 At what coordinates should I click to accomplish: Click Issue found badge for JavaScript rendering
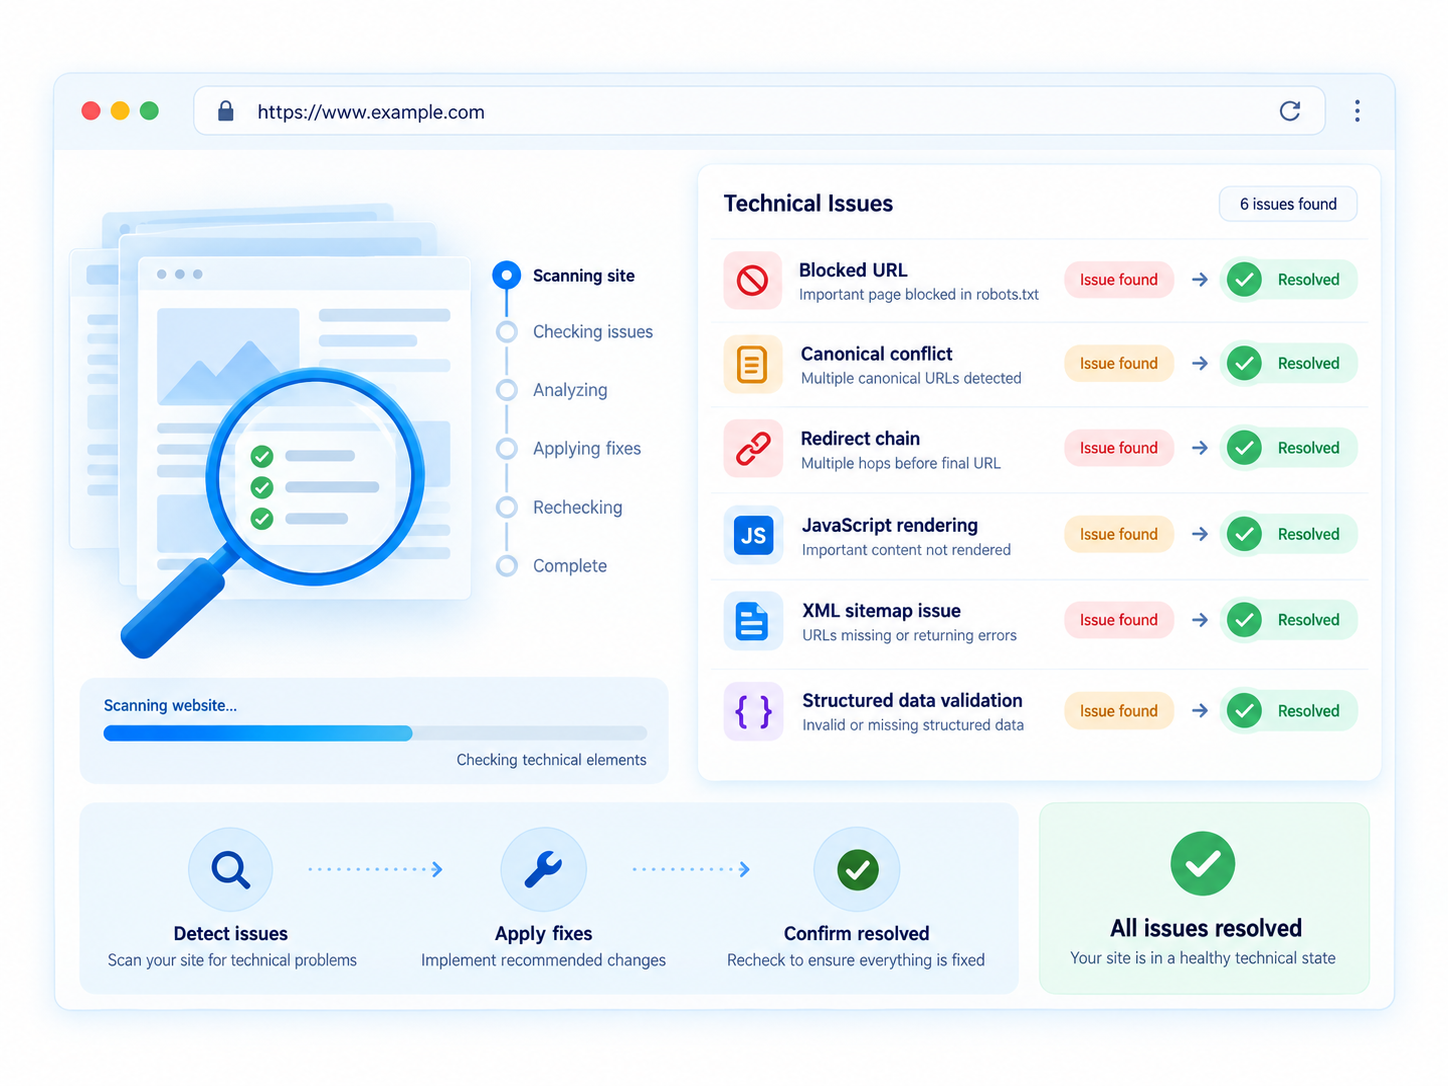pos(1119,534)
